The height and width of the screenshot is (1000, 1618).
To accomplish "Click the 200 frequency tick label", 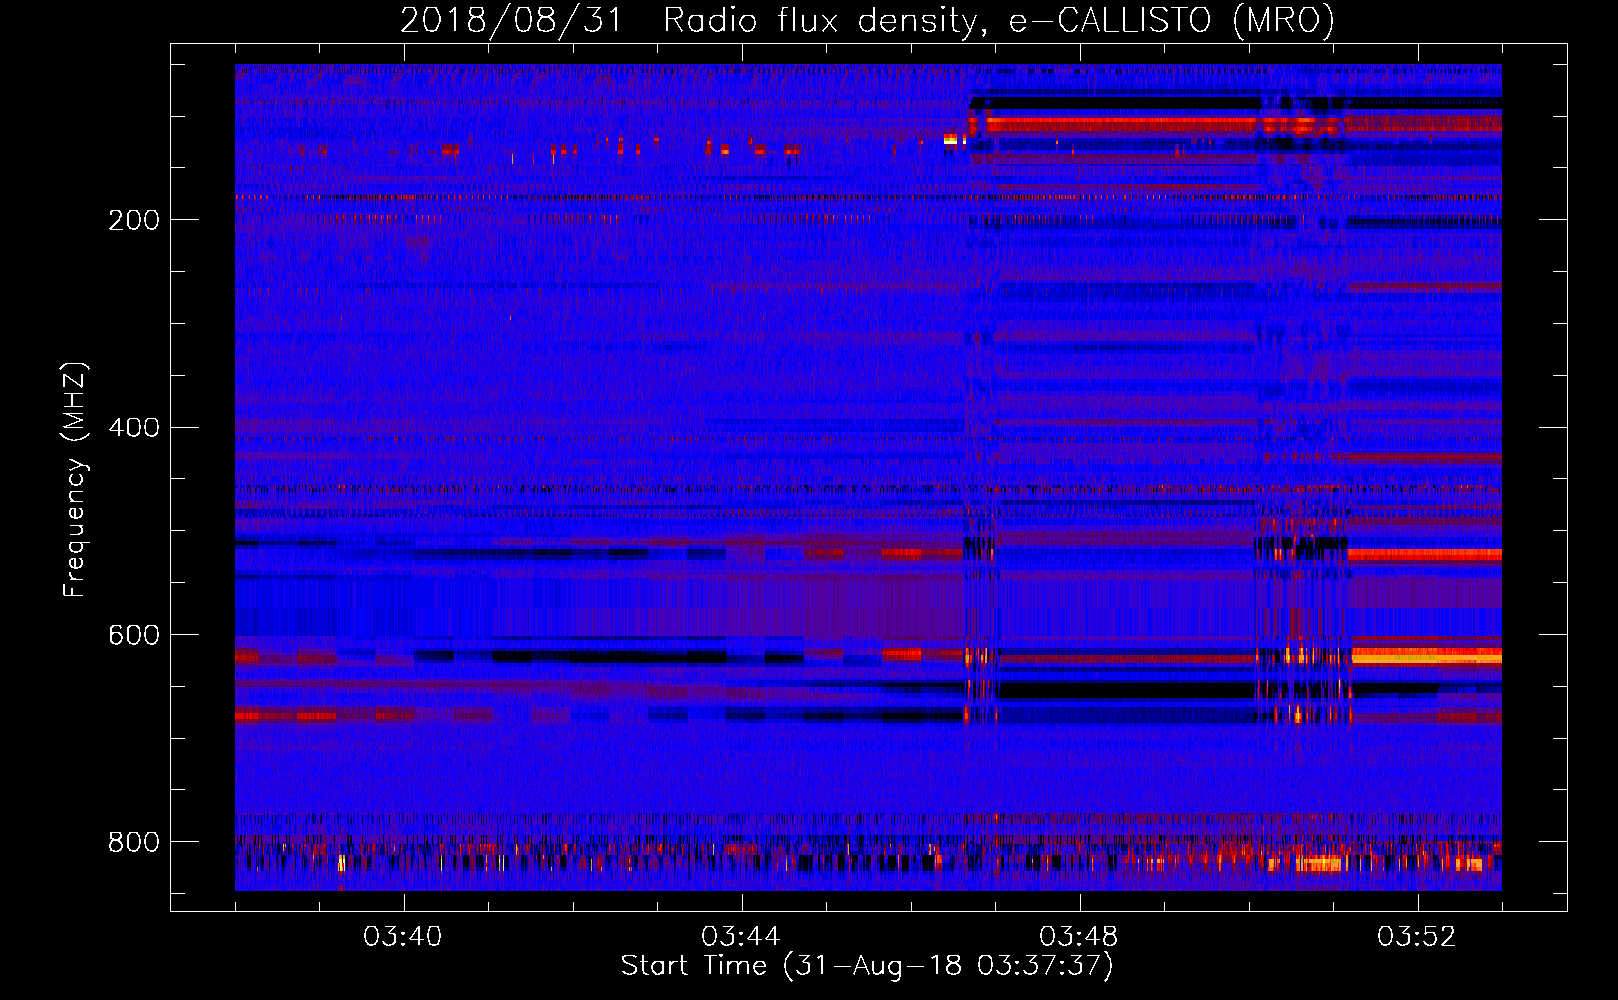I will tap(134, 220).
